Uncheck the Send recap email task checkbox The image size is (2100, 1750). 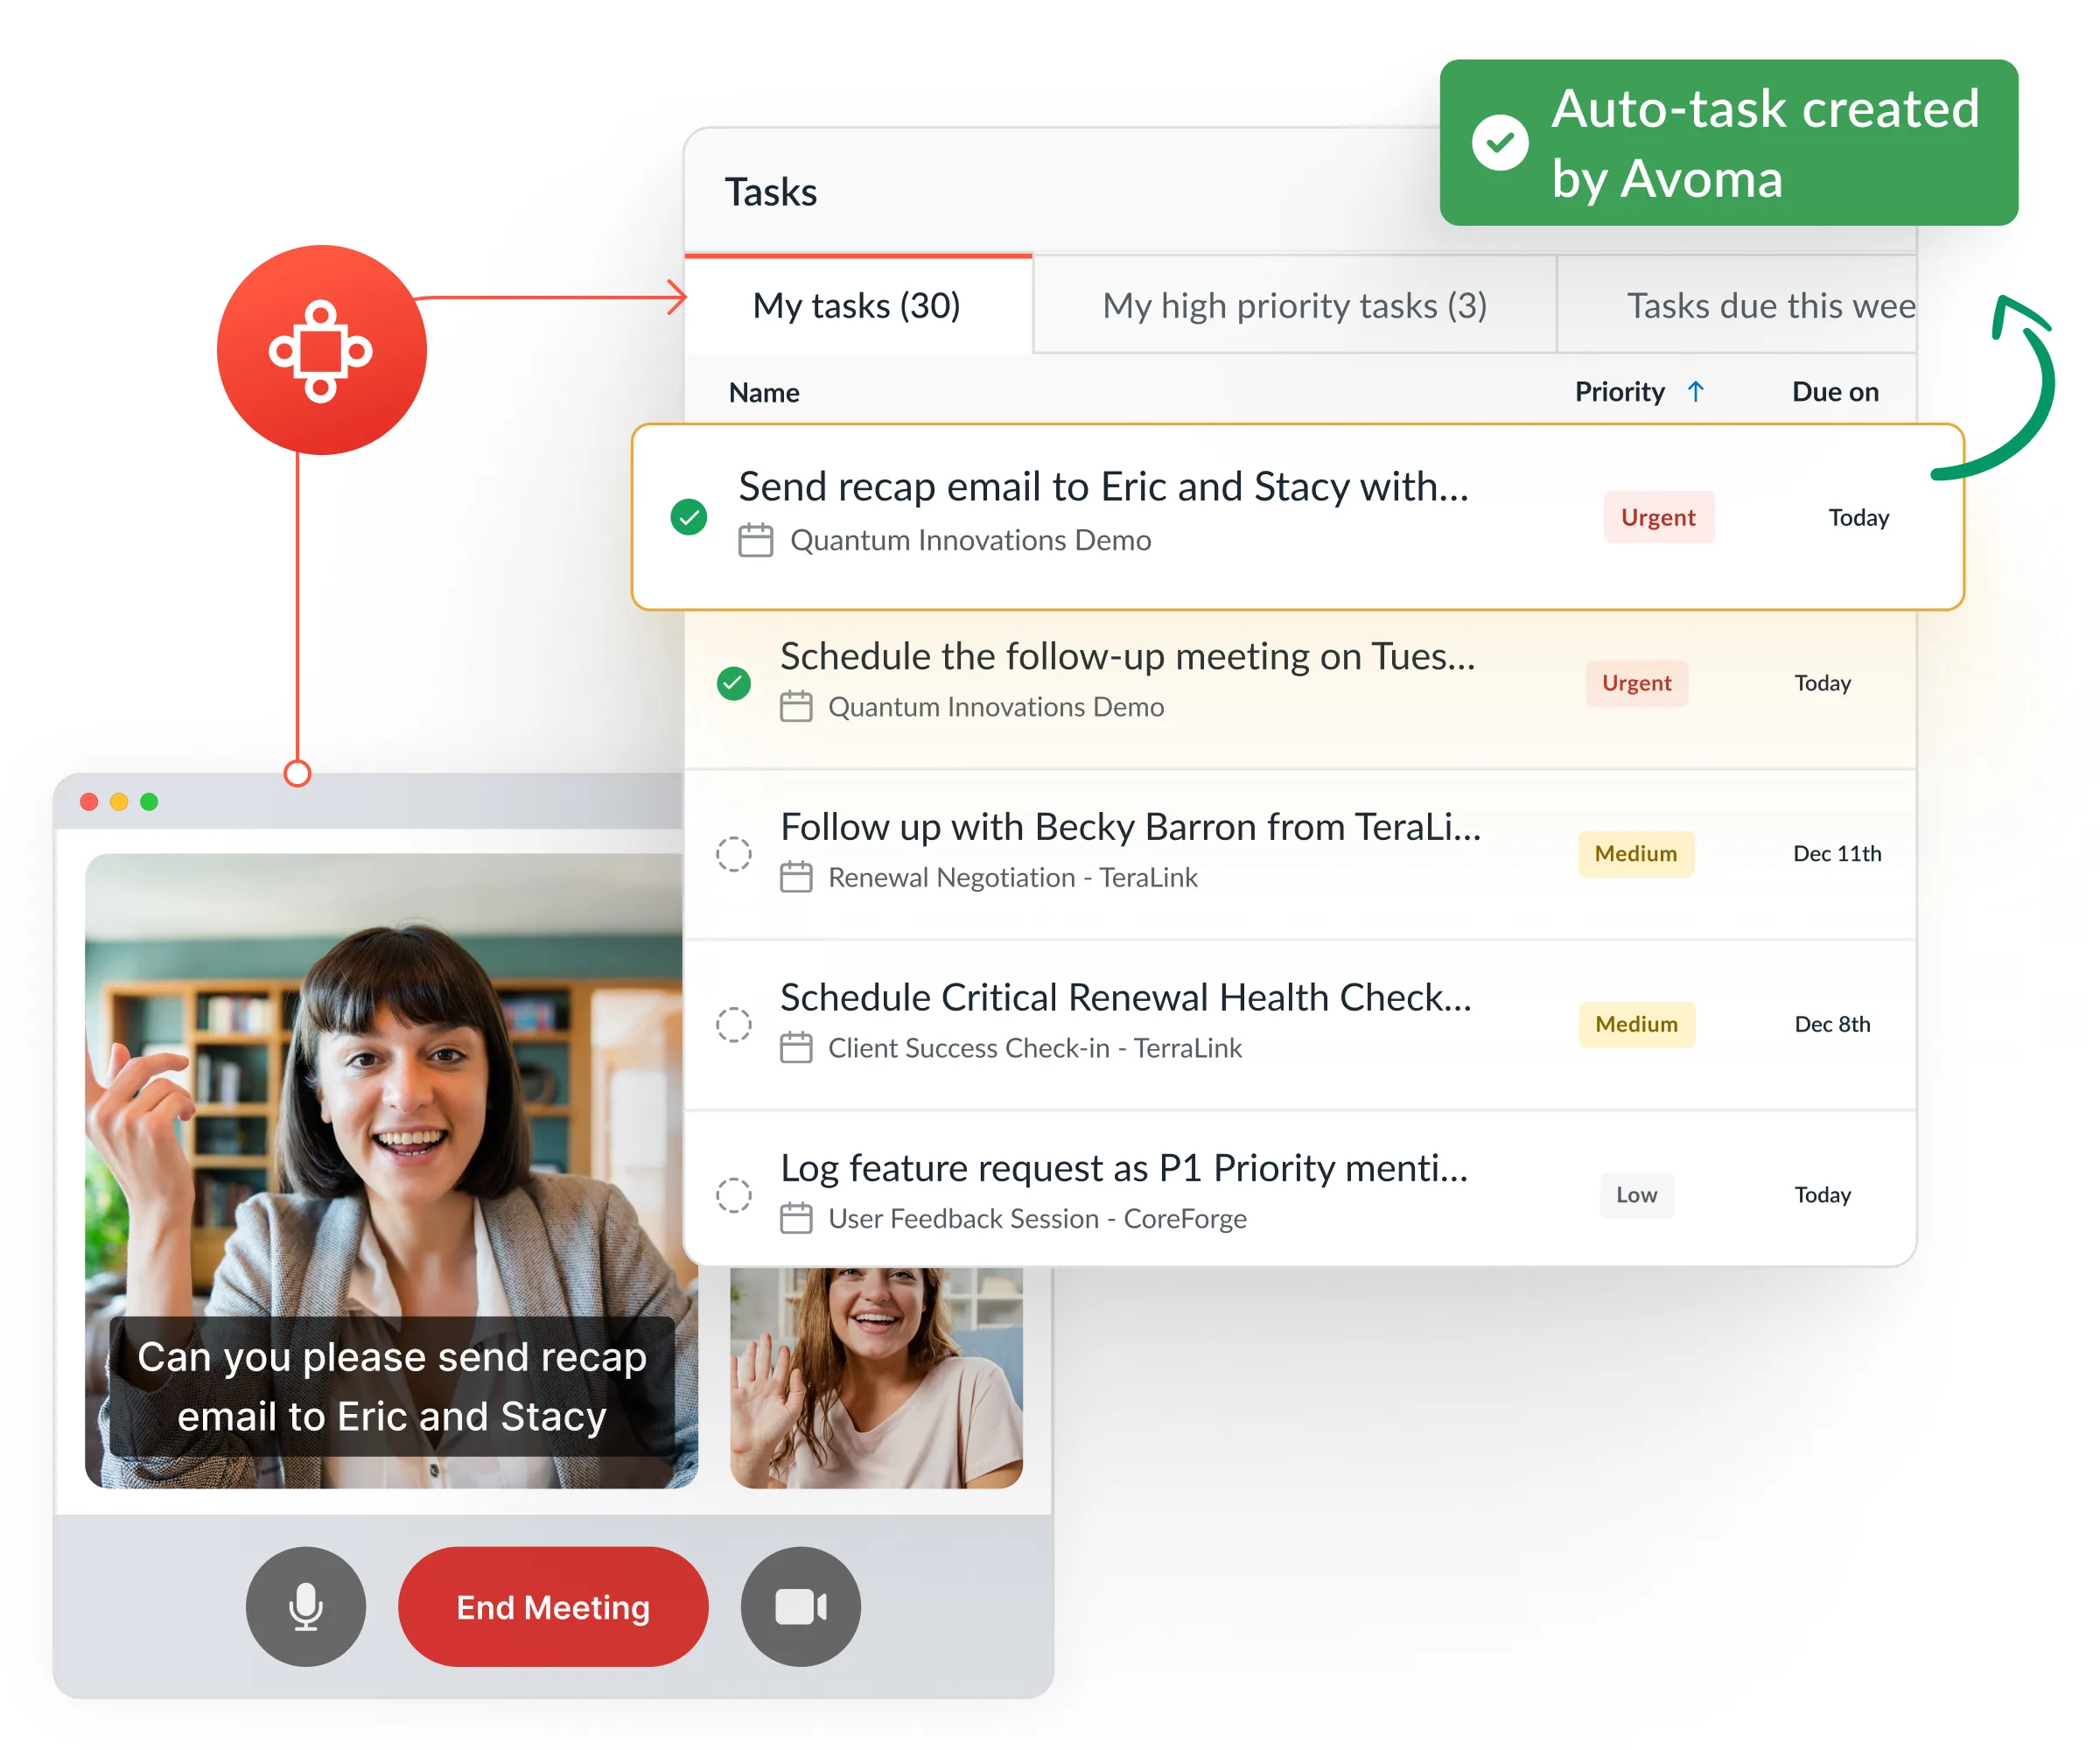click(689, 517)
